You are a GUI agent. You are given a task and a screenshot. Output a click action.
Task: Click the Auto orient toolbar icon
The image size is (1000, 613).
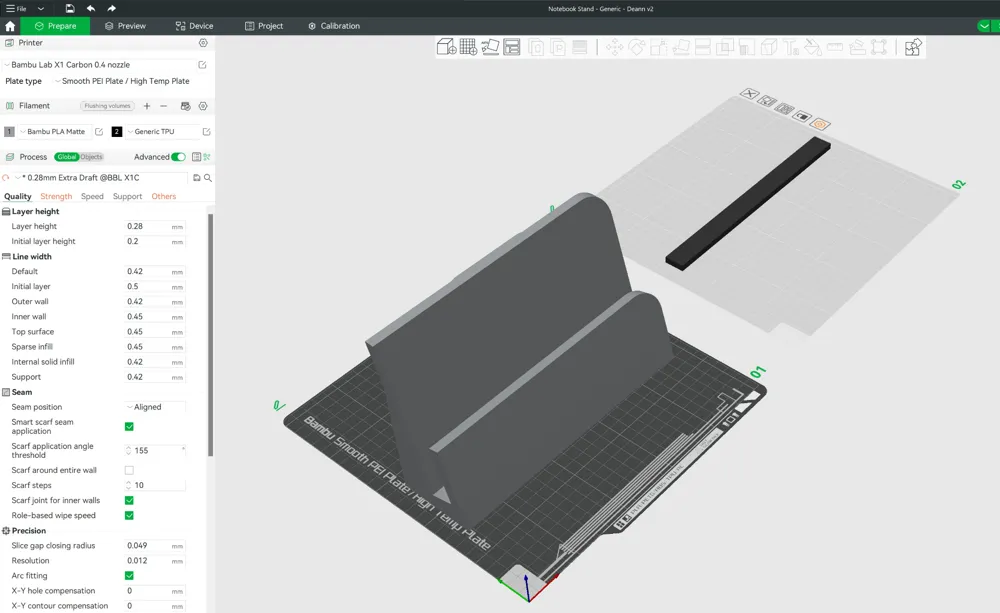pyautogui.click(x=490, y=47)
